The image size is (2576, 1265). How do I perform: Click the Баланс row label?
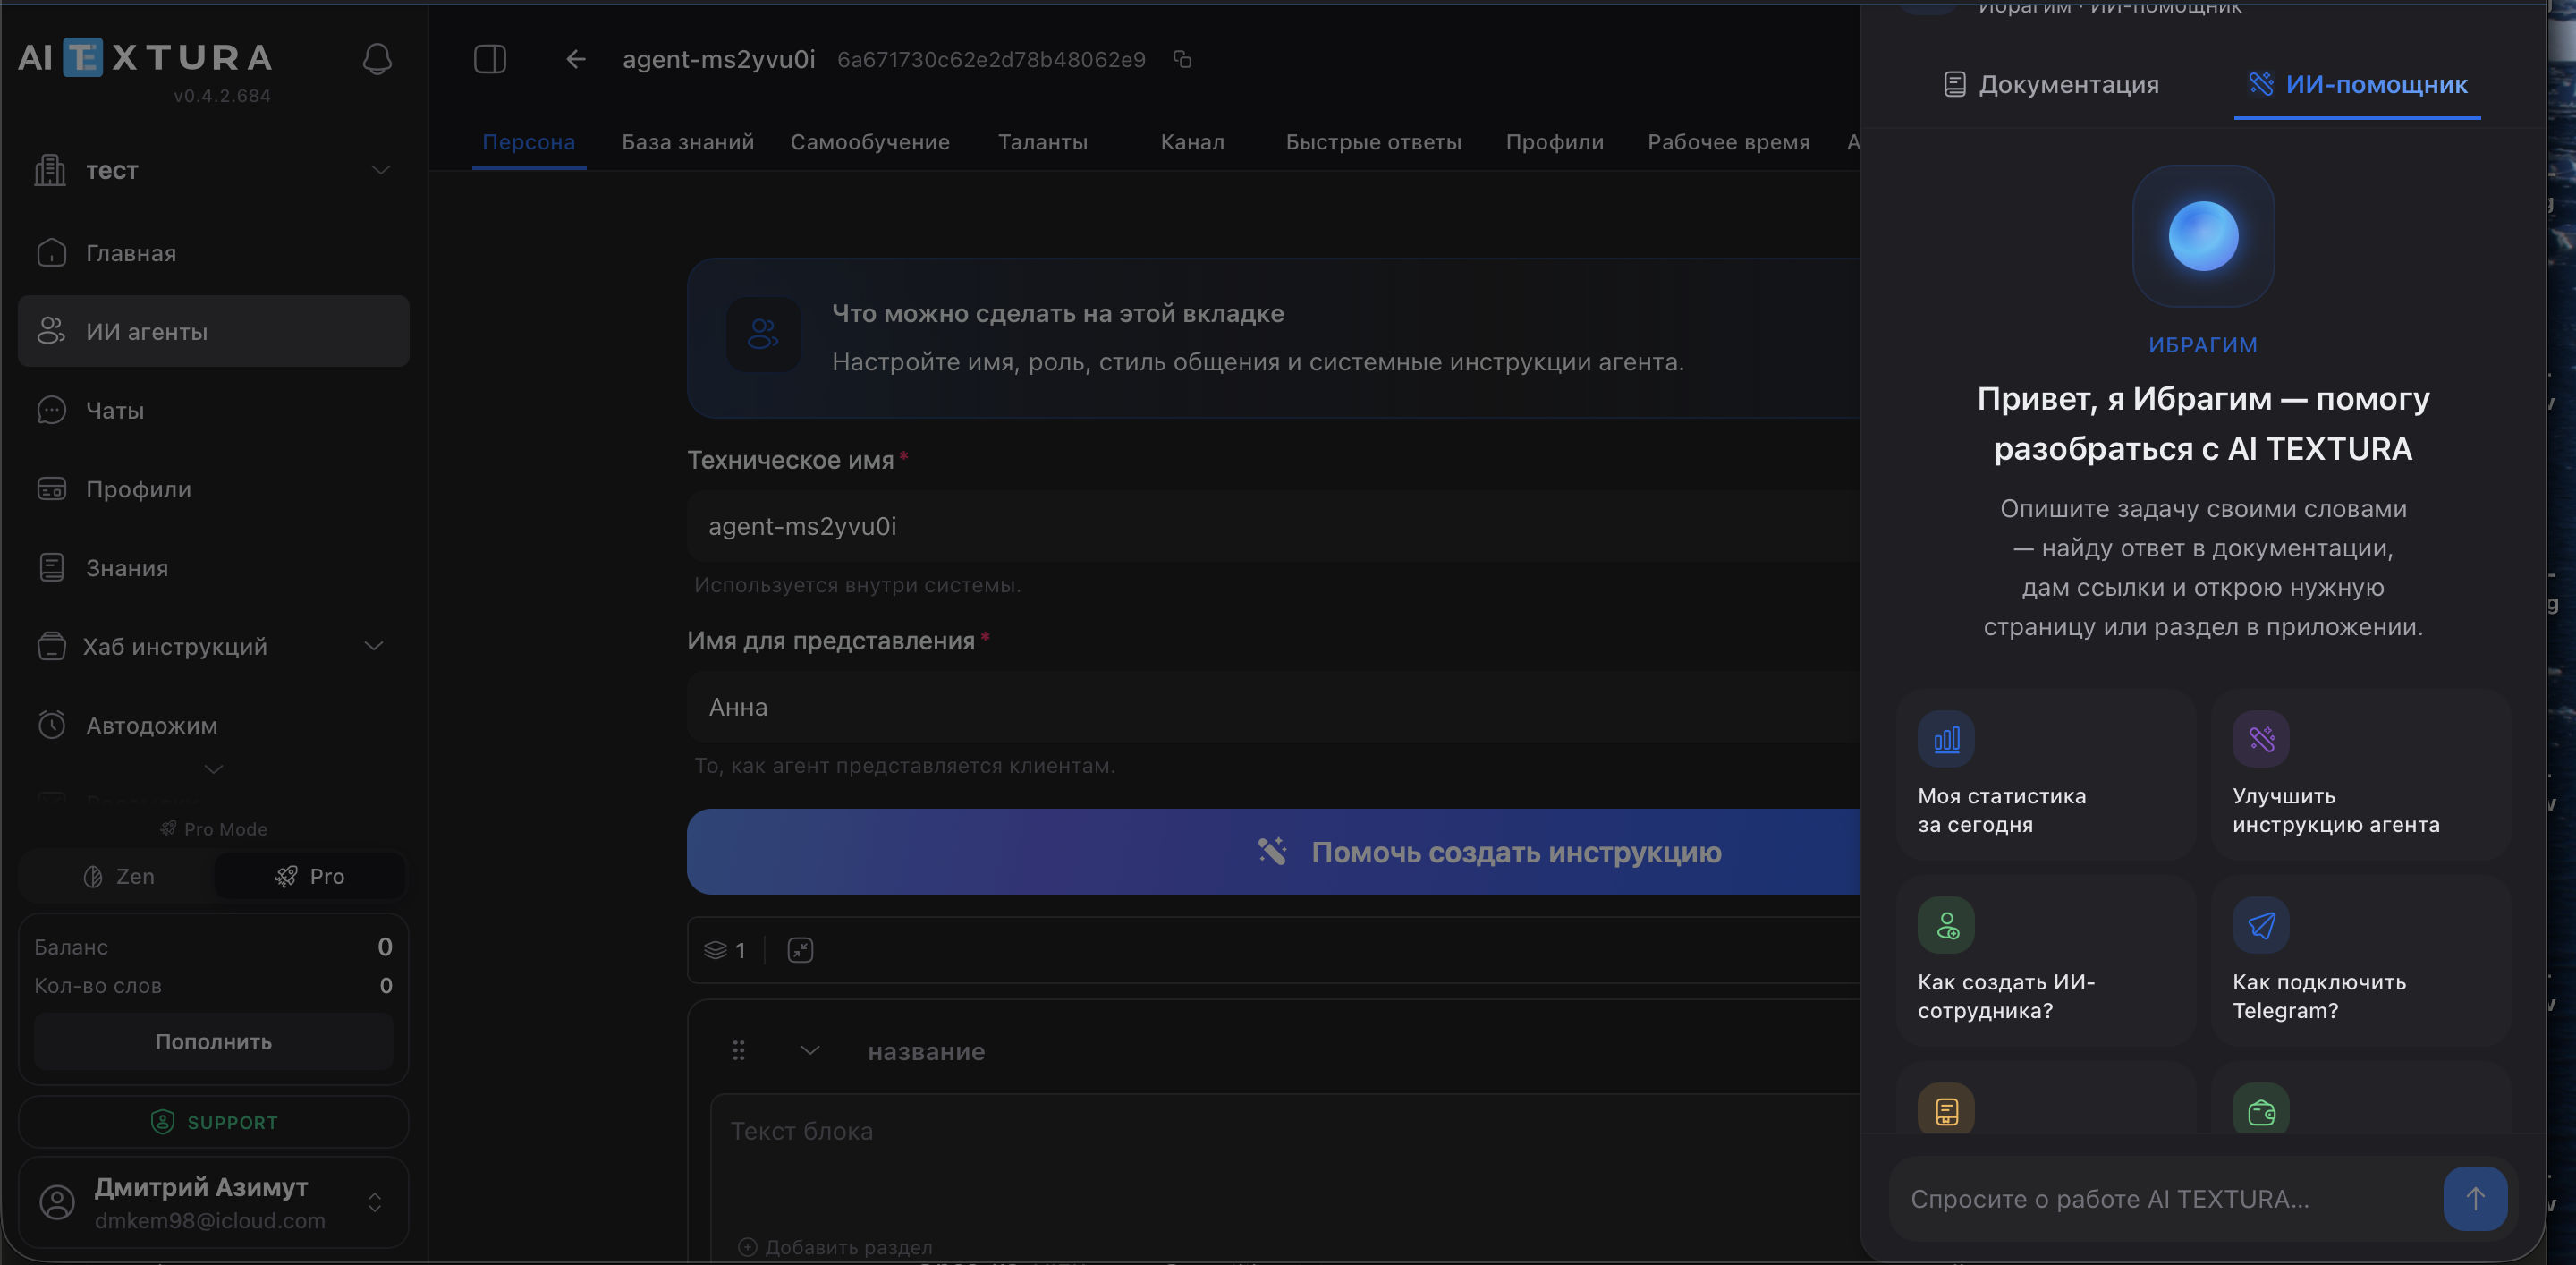click(x=71, y=947)
